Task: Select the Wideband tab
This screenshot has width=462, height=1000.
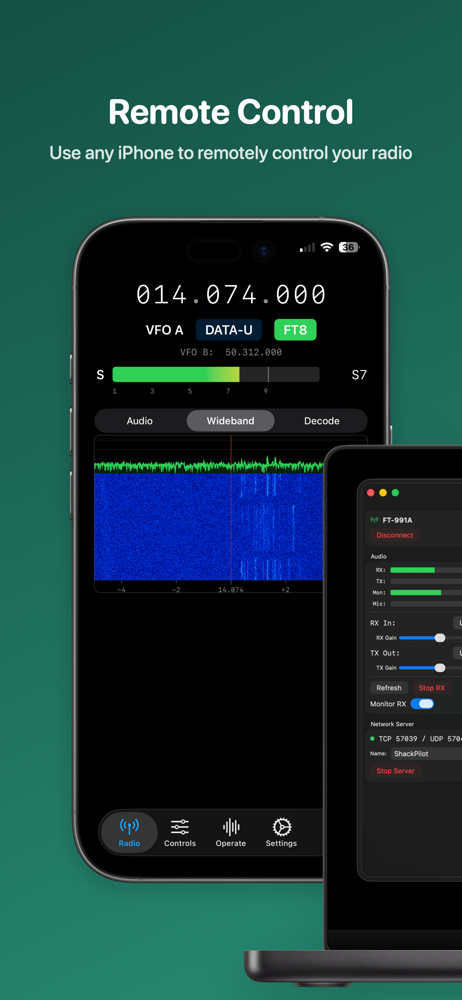Action: pos(230,421)
